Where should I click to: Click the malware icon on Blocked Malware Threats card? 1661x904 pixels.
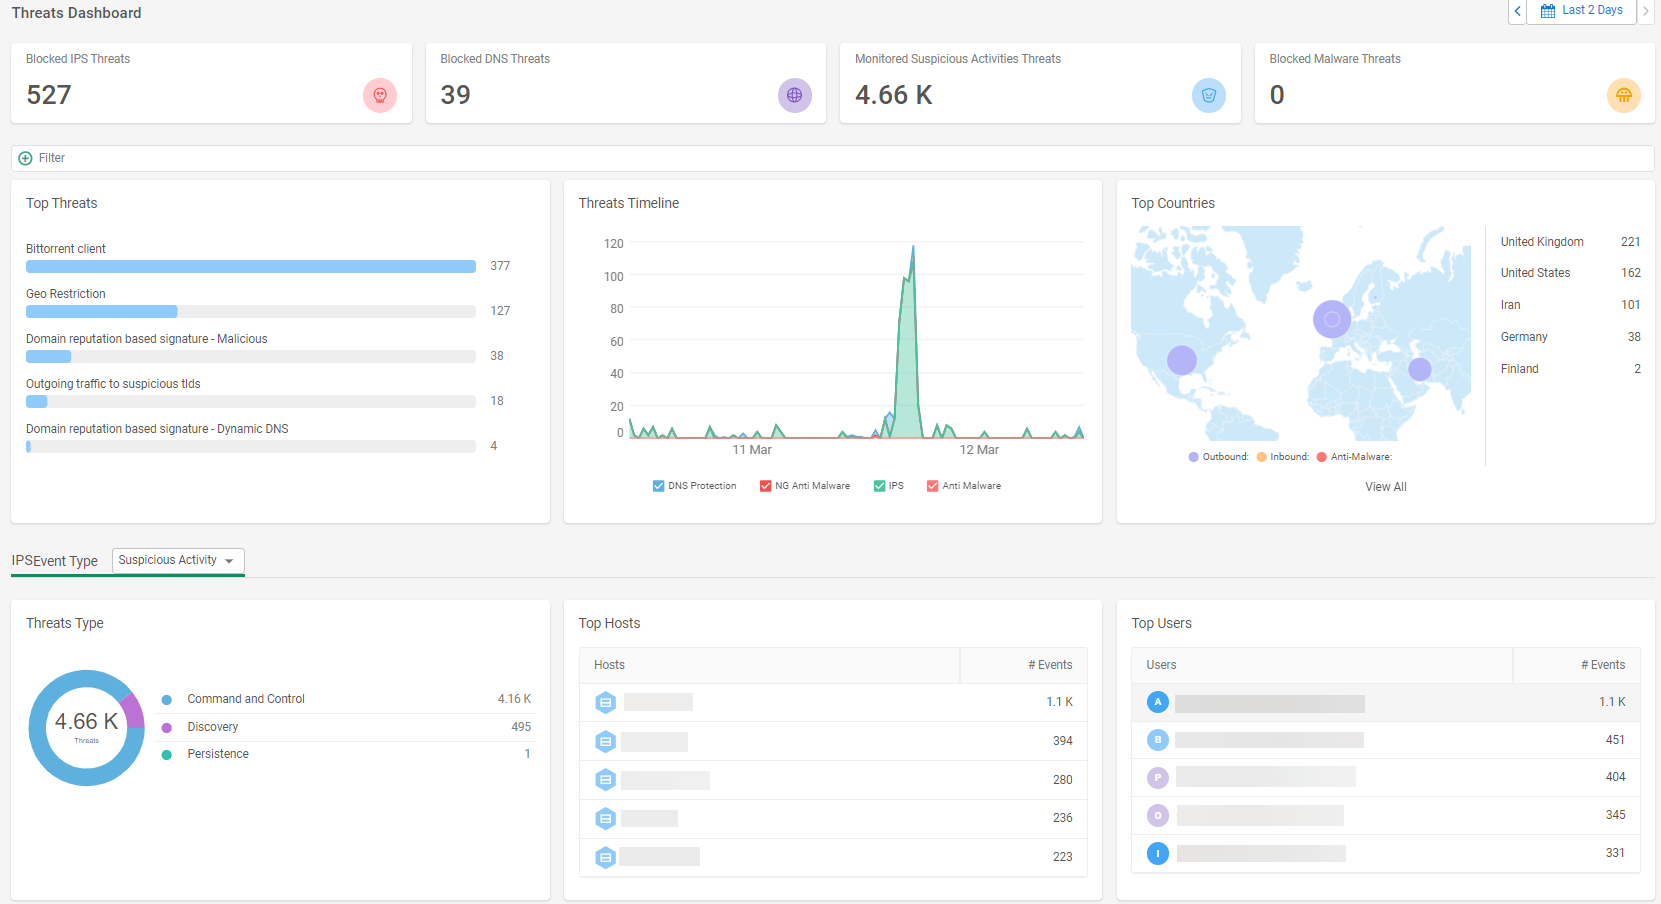1623,95
